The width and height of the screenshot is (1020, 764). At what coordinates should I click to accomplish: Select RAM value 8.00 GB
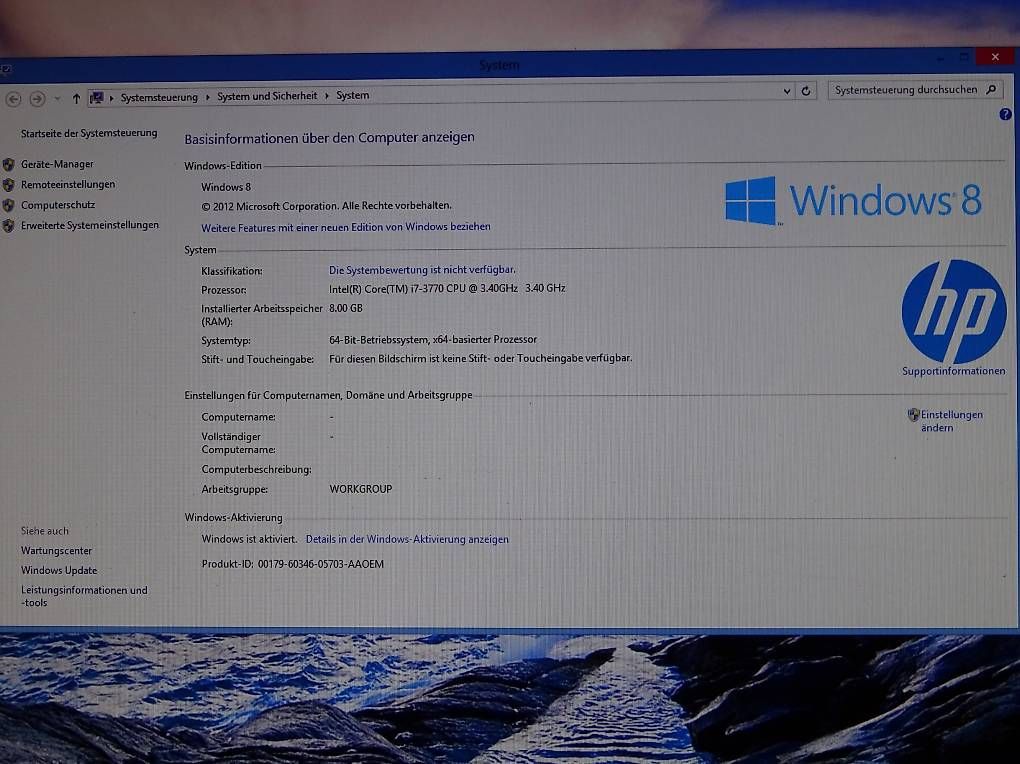tap(346, 308)
